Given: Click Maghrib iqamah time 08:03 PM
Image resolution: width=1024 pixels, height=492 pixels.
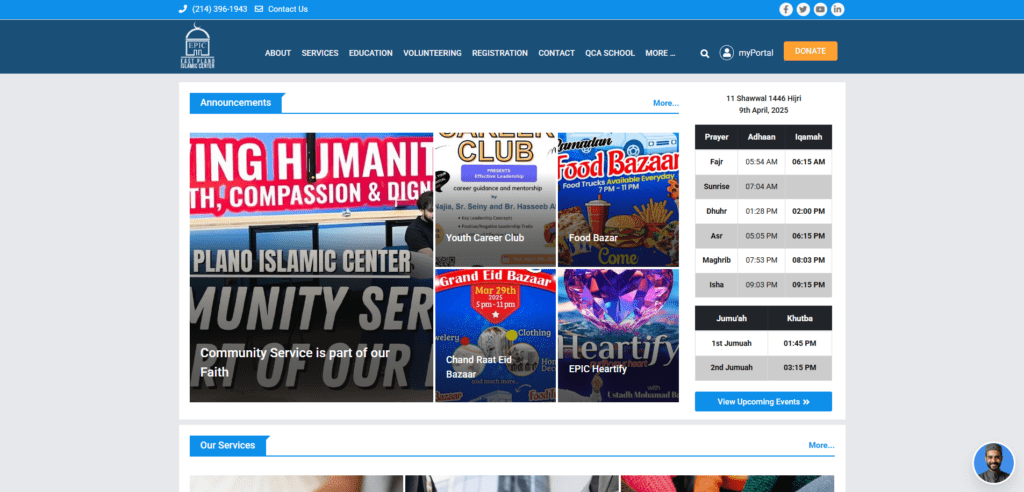Looking at the screenshot, I should coord(808,260).
